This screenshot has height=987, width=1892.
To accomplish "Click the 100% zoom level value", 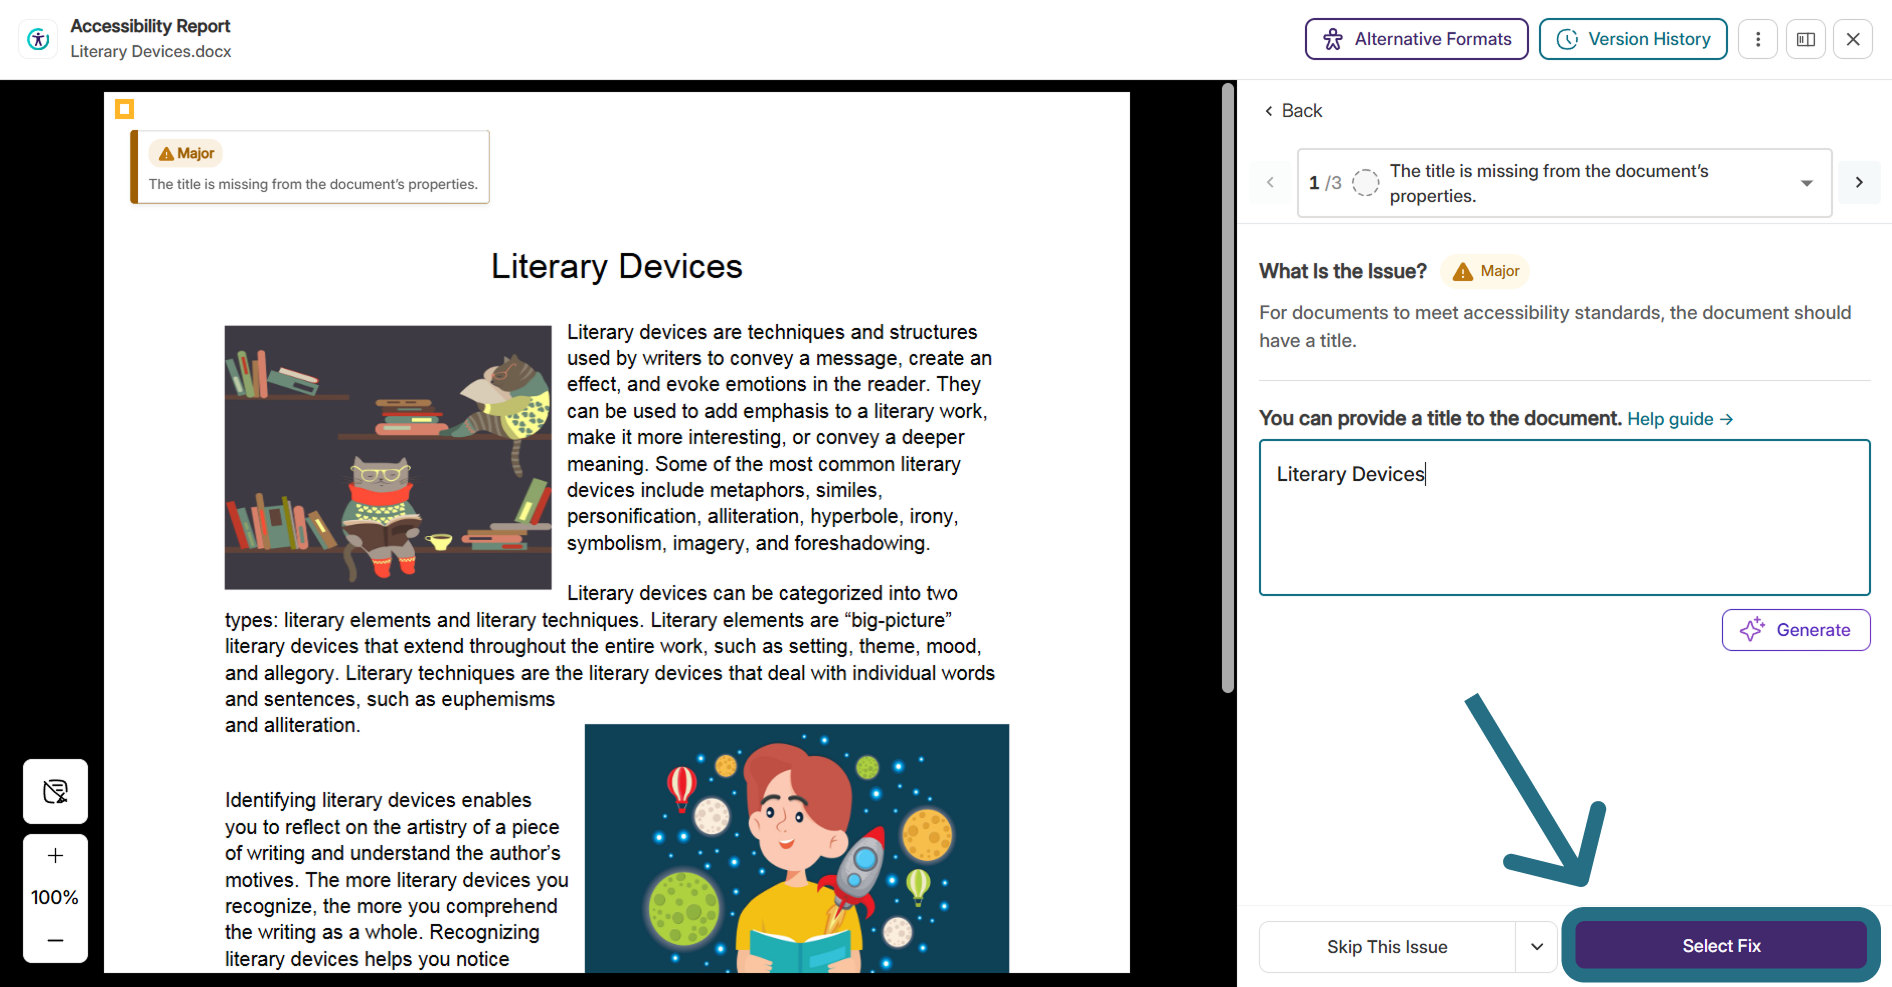I will click(x=55, y=898).
